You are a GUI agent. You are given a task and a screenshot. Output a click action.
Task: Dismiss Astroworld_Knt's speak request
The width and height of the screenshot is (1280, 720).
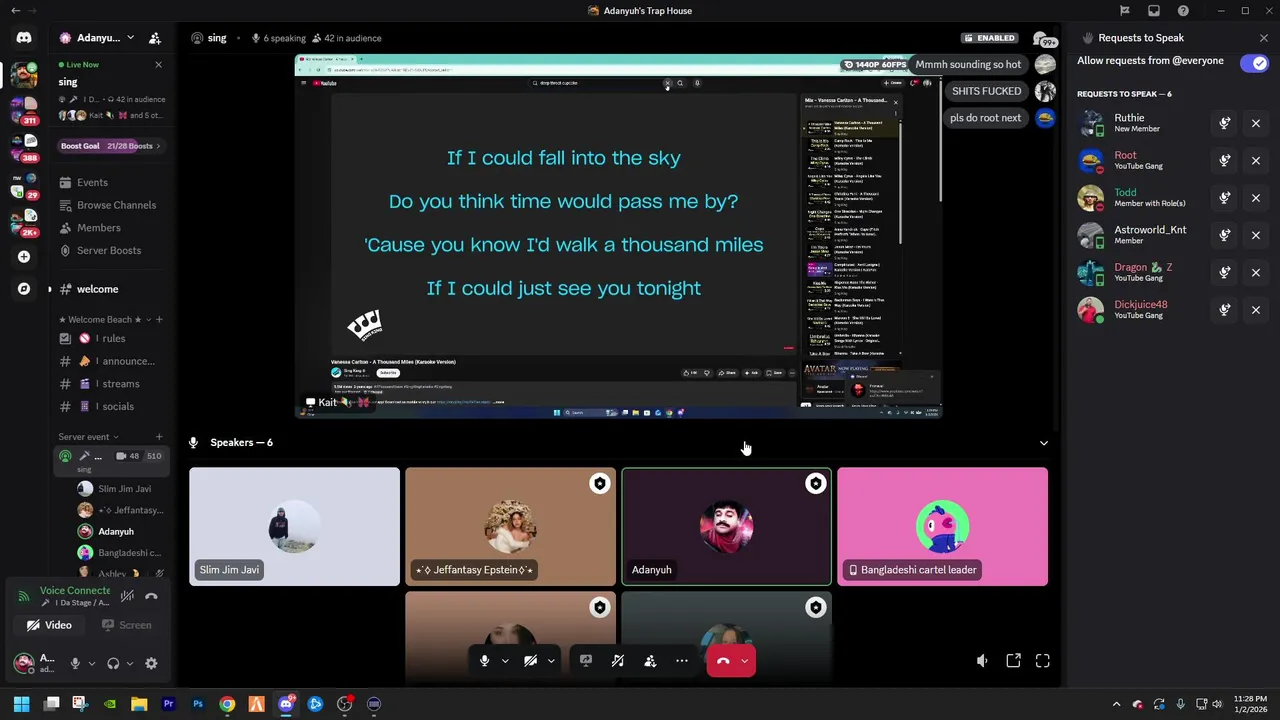pyautogui.click(x=1256, y=235)
